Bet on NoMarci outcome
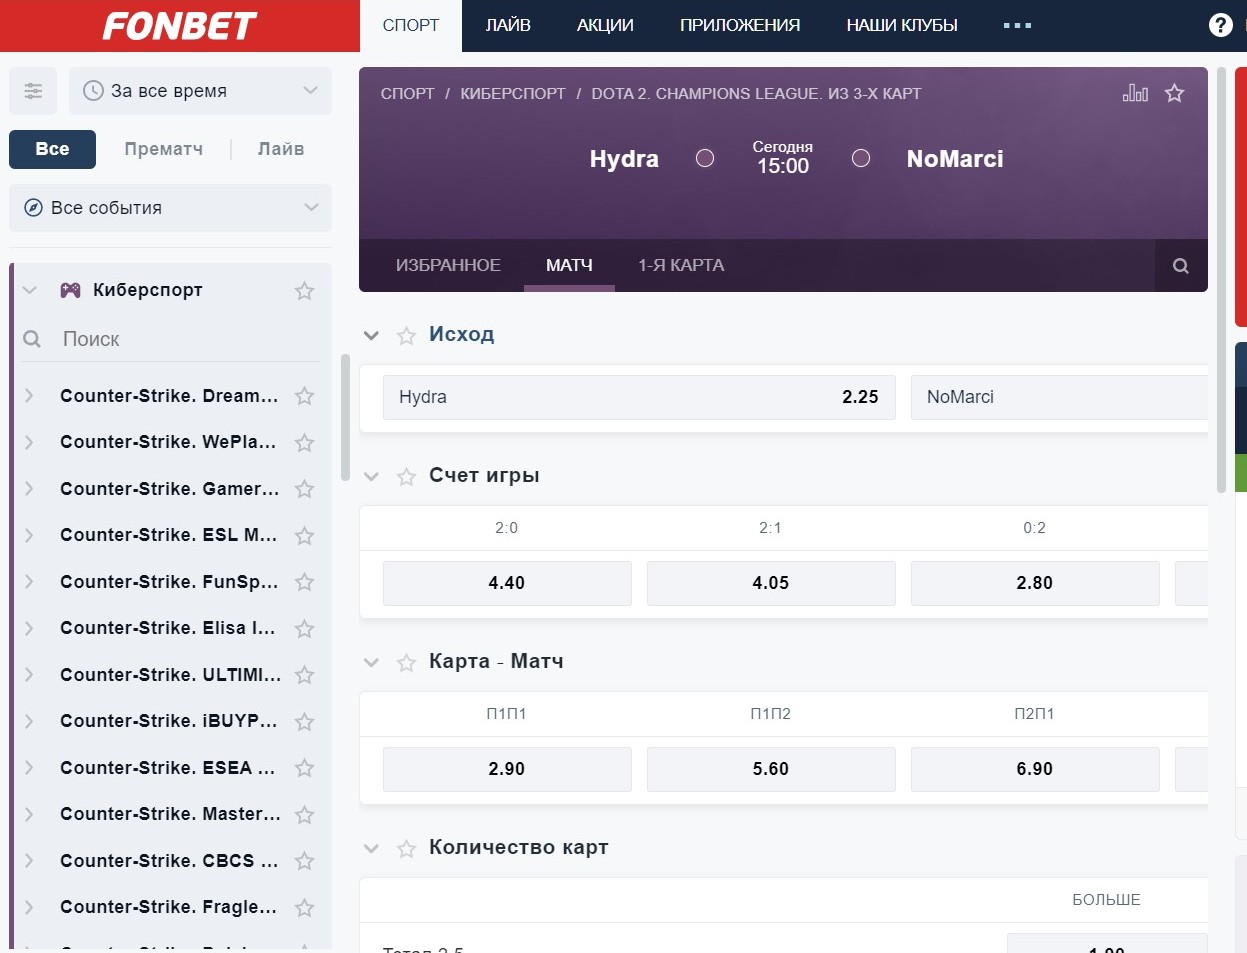The width and height of the screenshot is (1247, 953). pos(1059,397)
